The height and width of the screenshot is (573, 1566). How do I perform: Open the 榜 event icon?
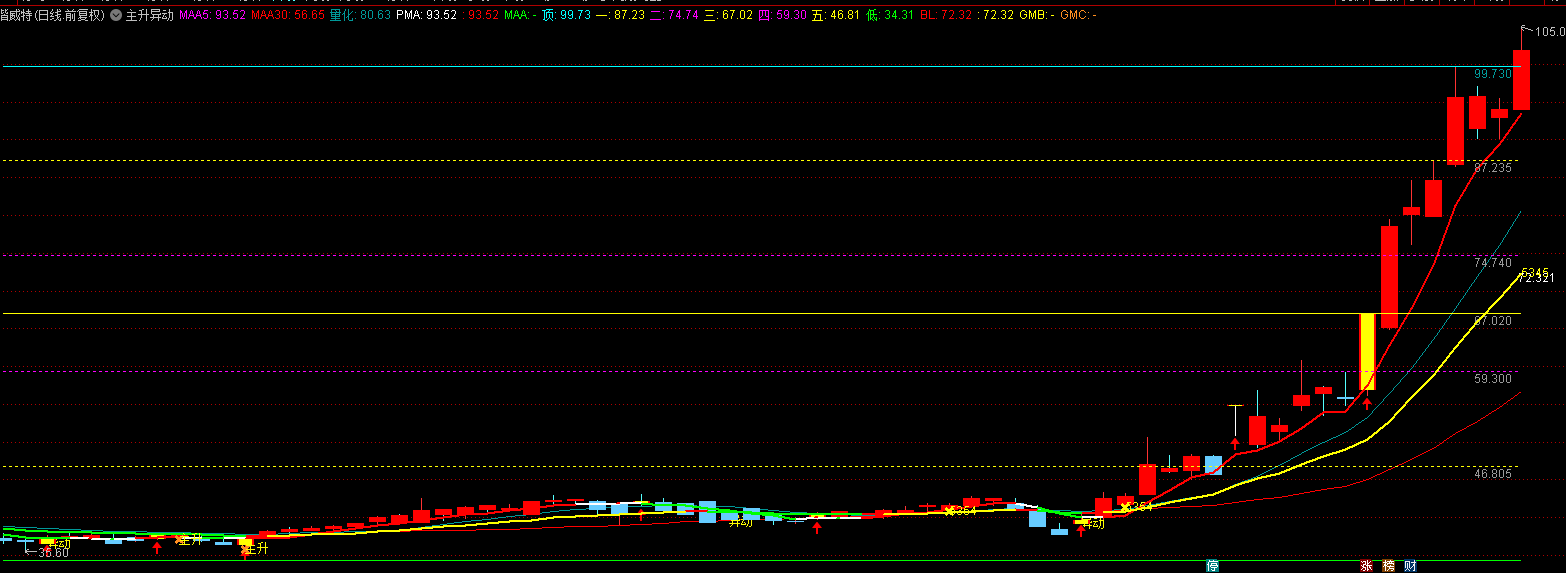point(1388,566)
